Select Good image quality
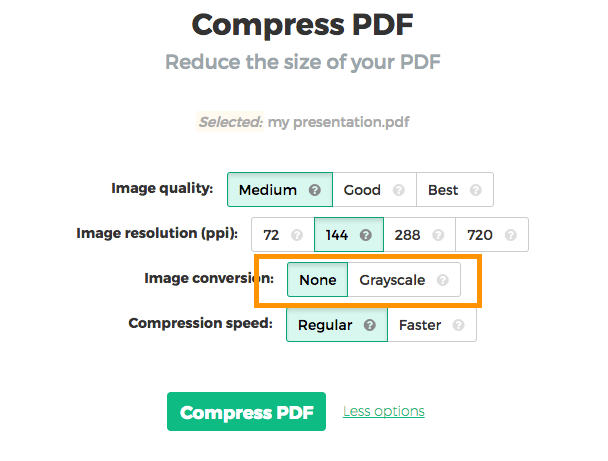 tap(362, 190)
